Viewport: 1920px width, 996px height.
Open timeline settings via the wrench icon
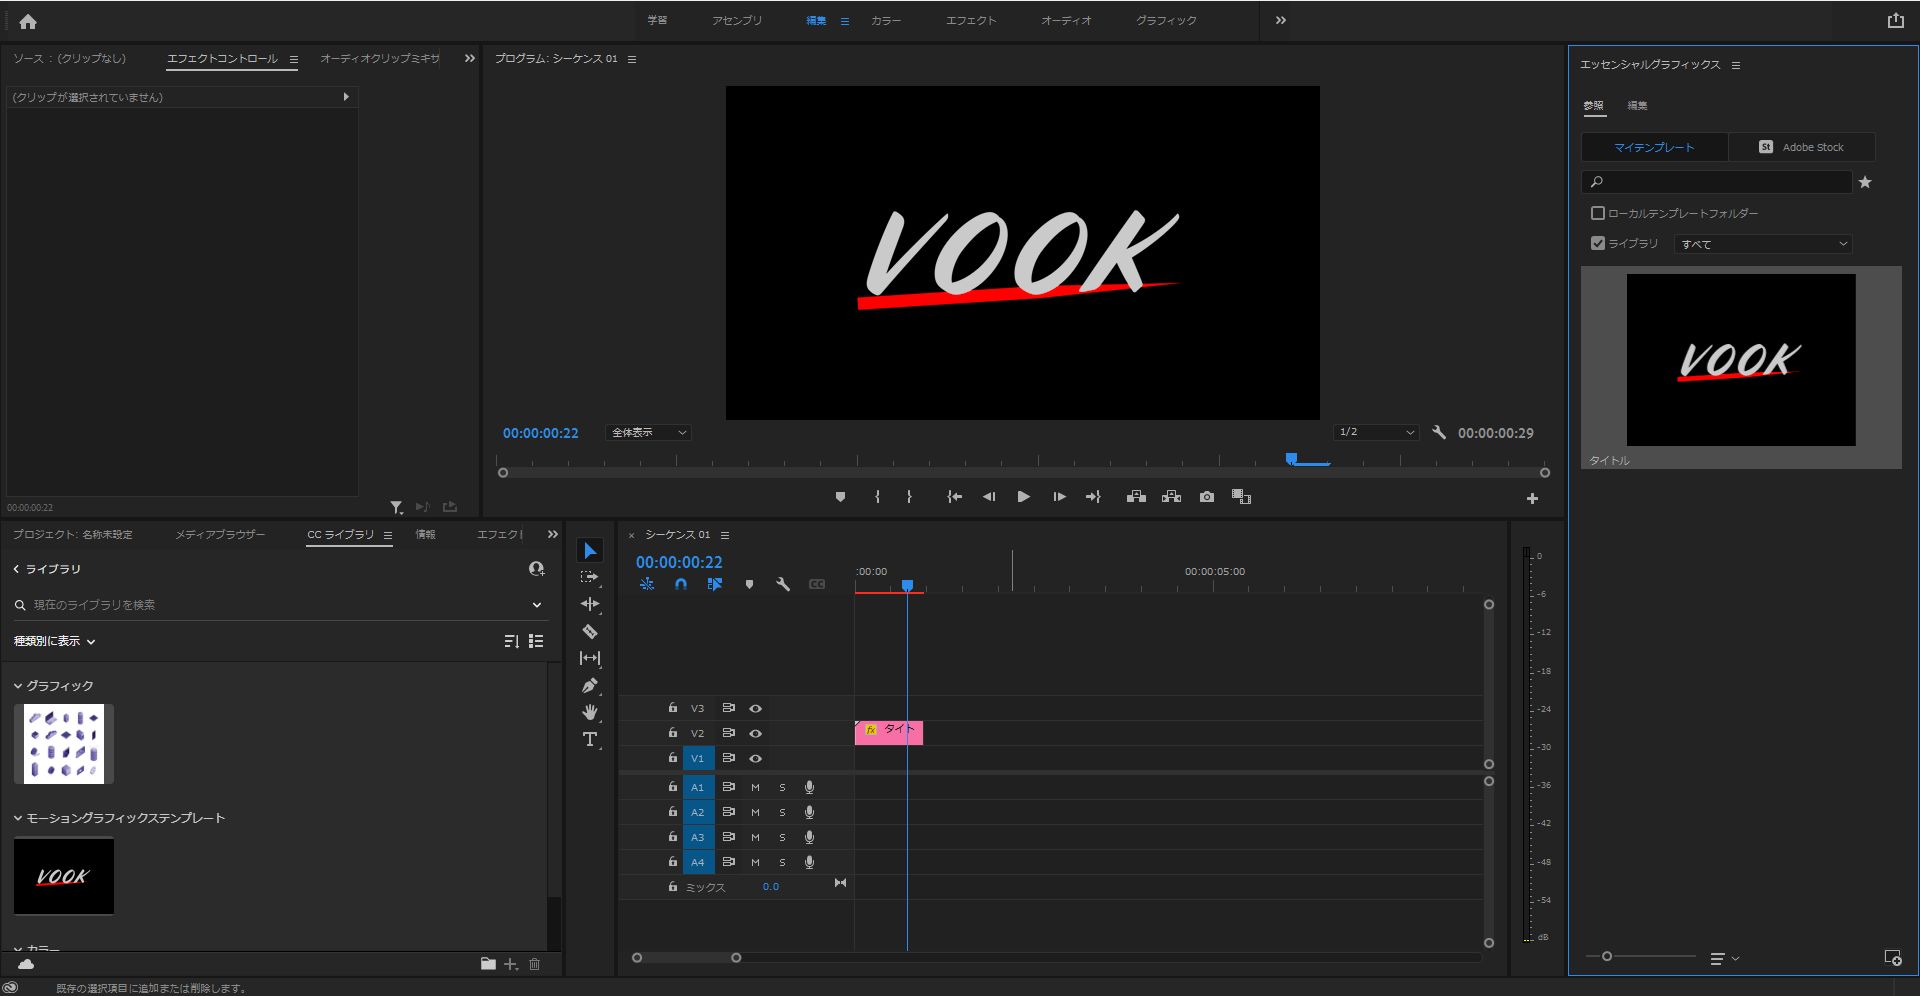(783, 584)
